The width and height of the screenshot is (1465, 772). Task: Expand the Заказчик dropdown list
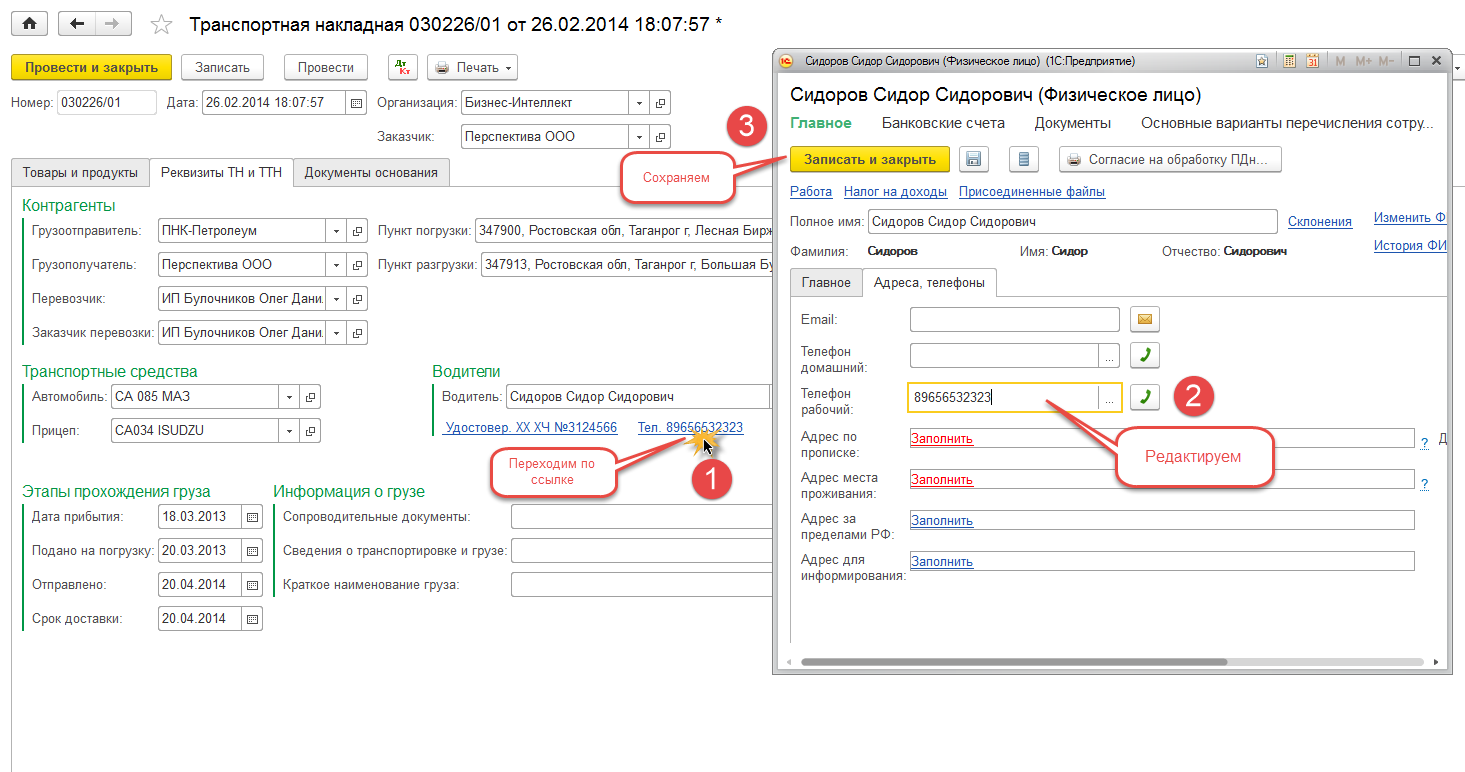tap(640, 137)
